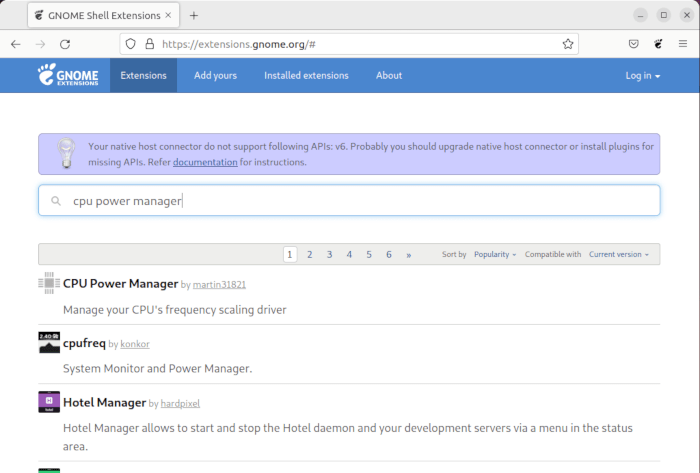This screenshot has width=700, height=473.
Task: Click 'Manage your CPU's frequency scaling driver' text
Action: pos(175,310)
